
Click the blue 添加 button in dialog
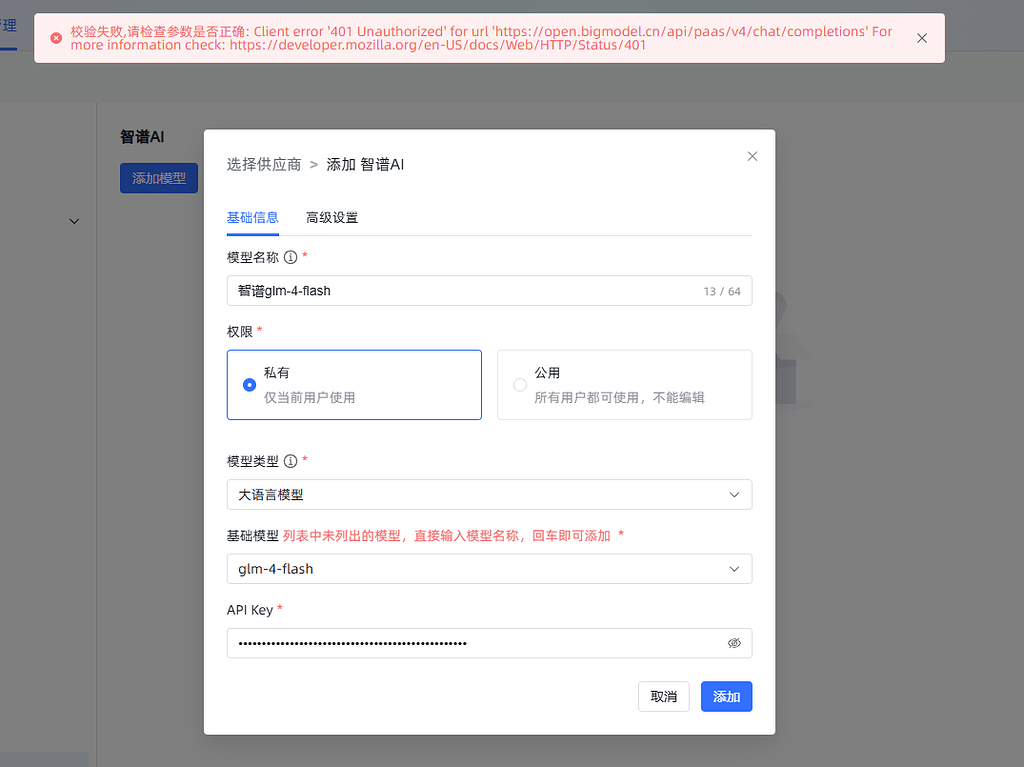click(726, 696)
